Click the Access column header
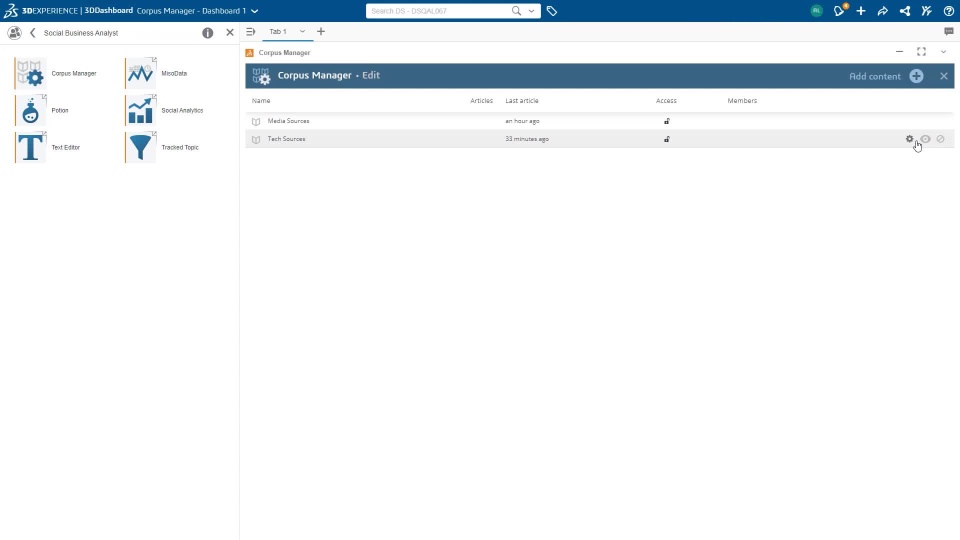960x540 pixels. [666, 100]
